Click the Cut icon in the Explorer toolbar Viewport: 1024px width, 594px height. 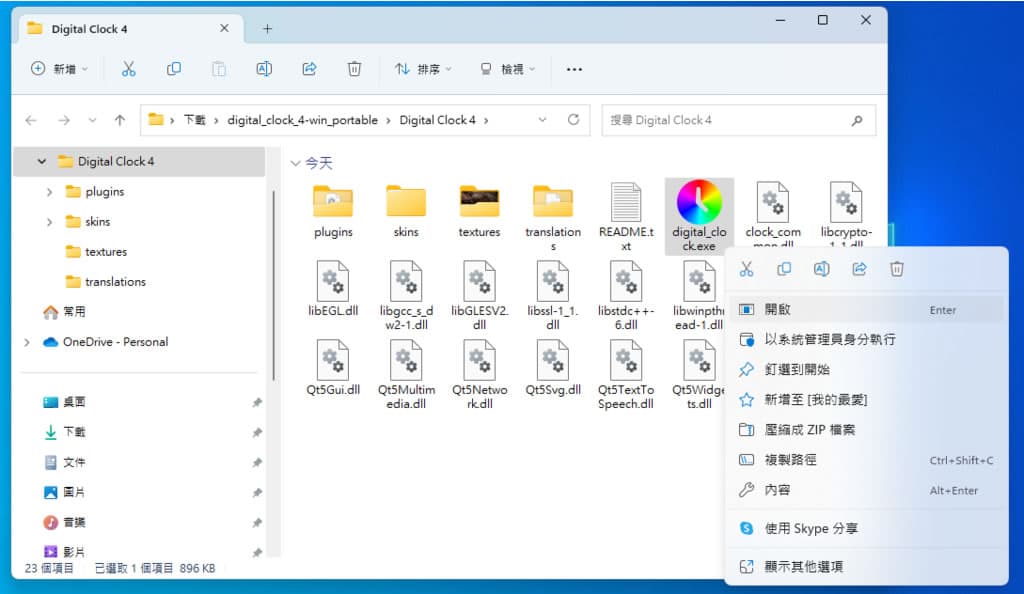pos(129,69)
